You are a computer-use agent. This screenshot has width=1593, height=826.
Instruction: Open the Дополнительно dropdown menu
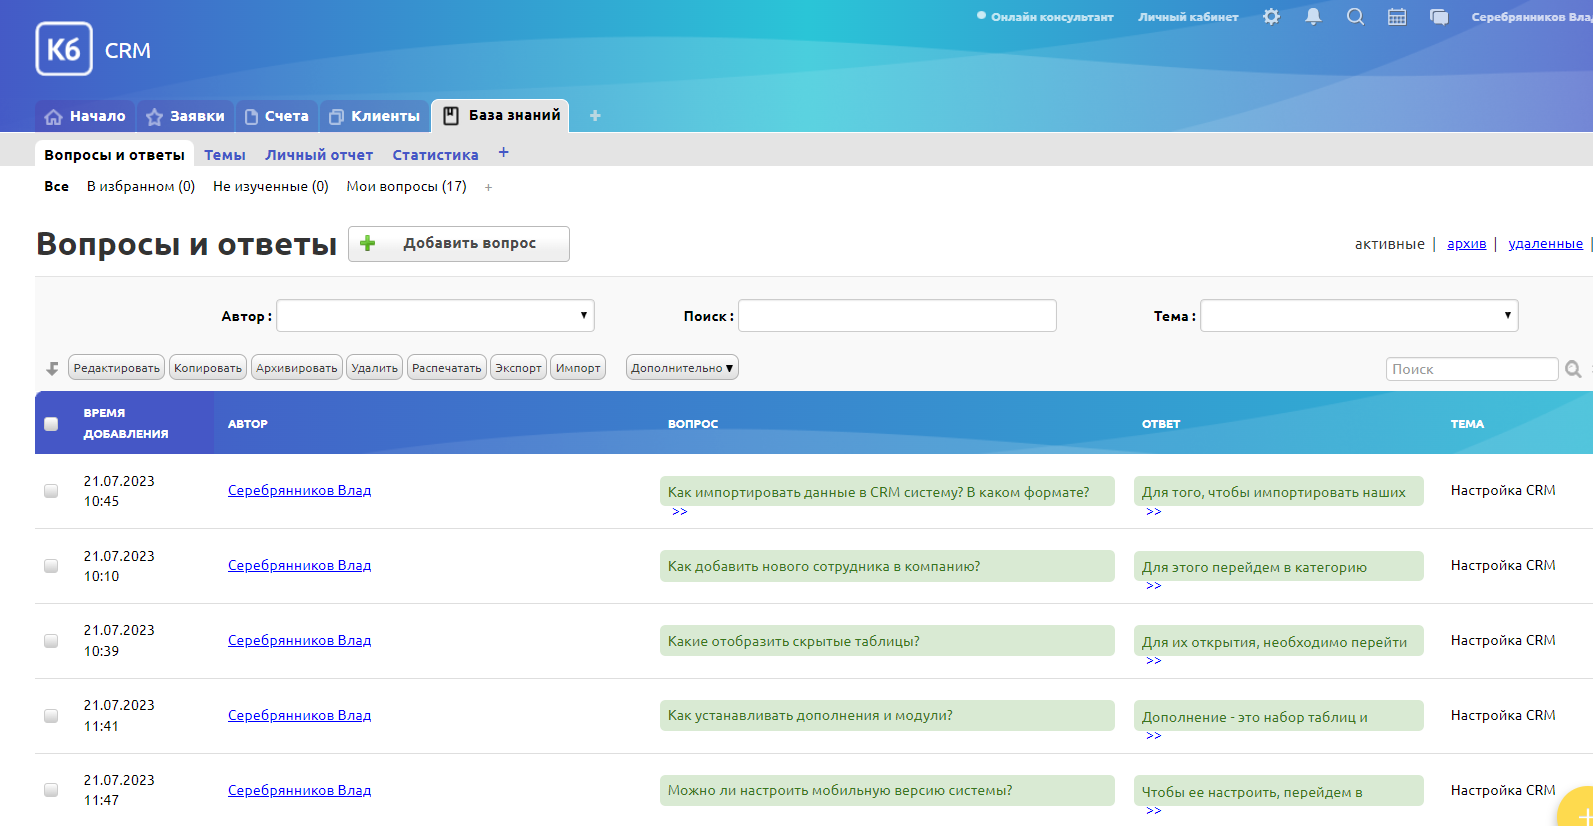pos(682,368)
